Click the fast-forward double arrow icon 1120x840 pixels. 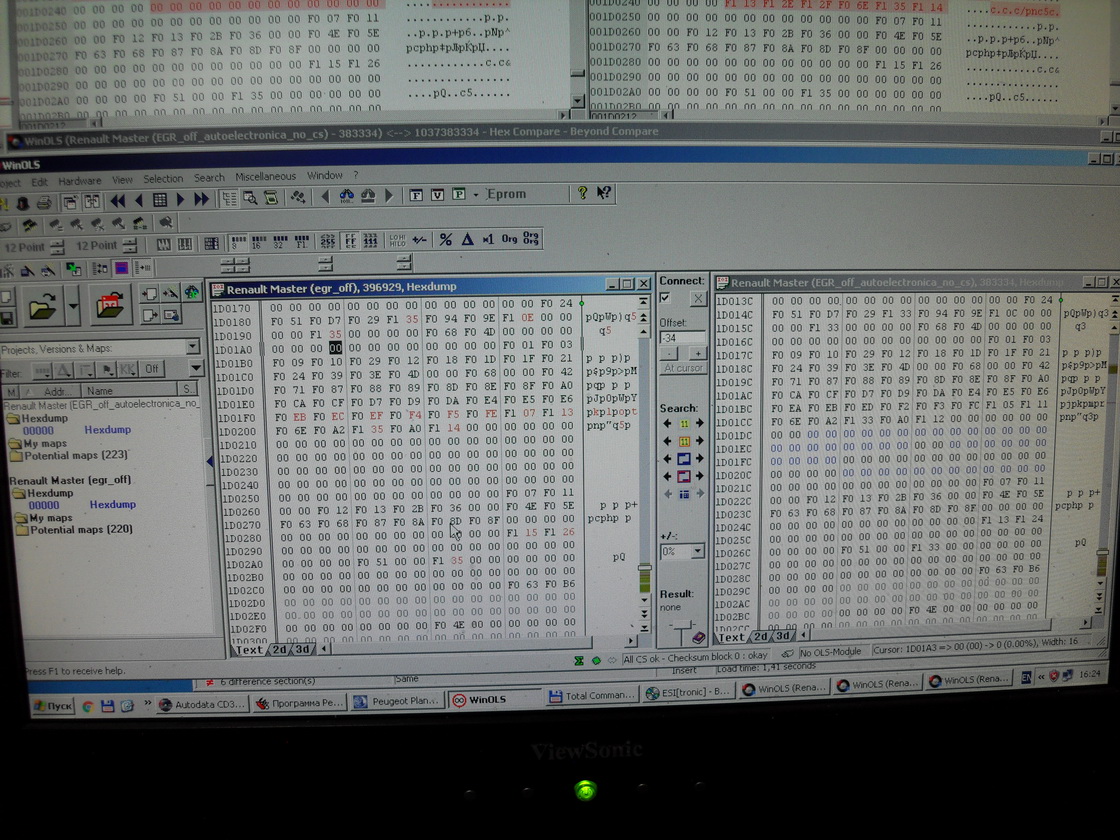coord(201,199)
